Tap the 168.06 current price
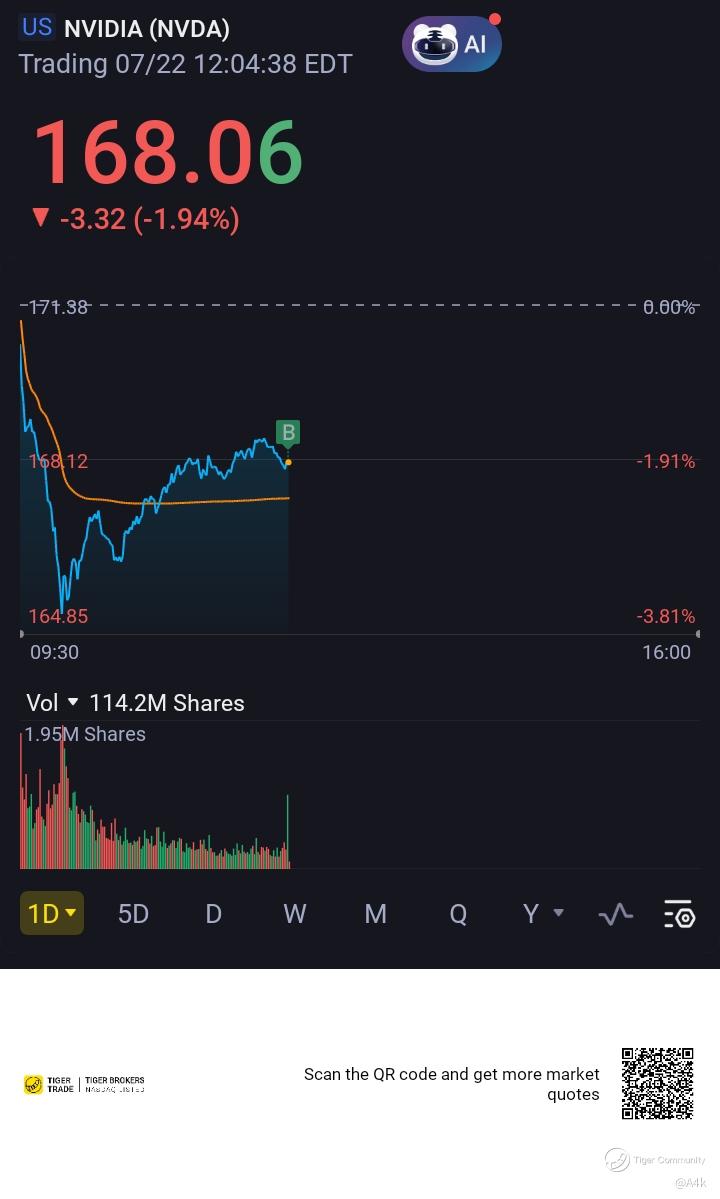The image size is (720, 1199). (168, 153)
